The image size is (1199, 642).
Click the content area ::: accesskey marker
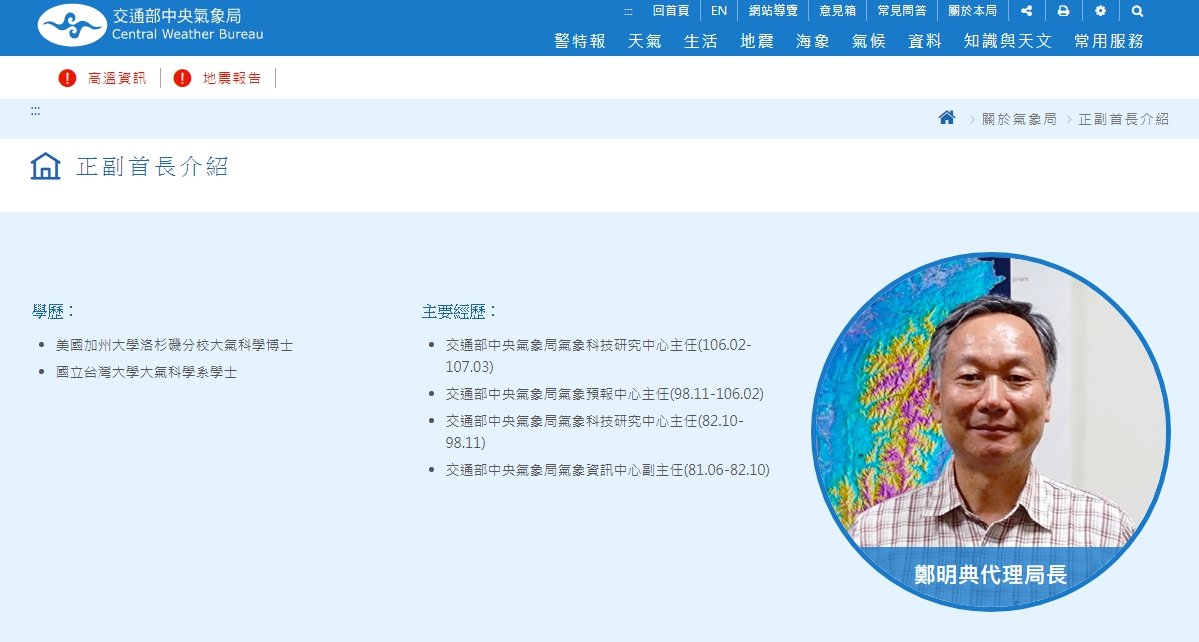coord(35,111)
